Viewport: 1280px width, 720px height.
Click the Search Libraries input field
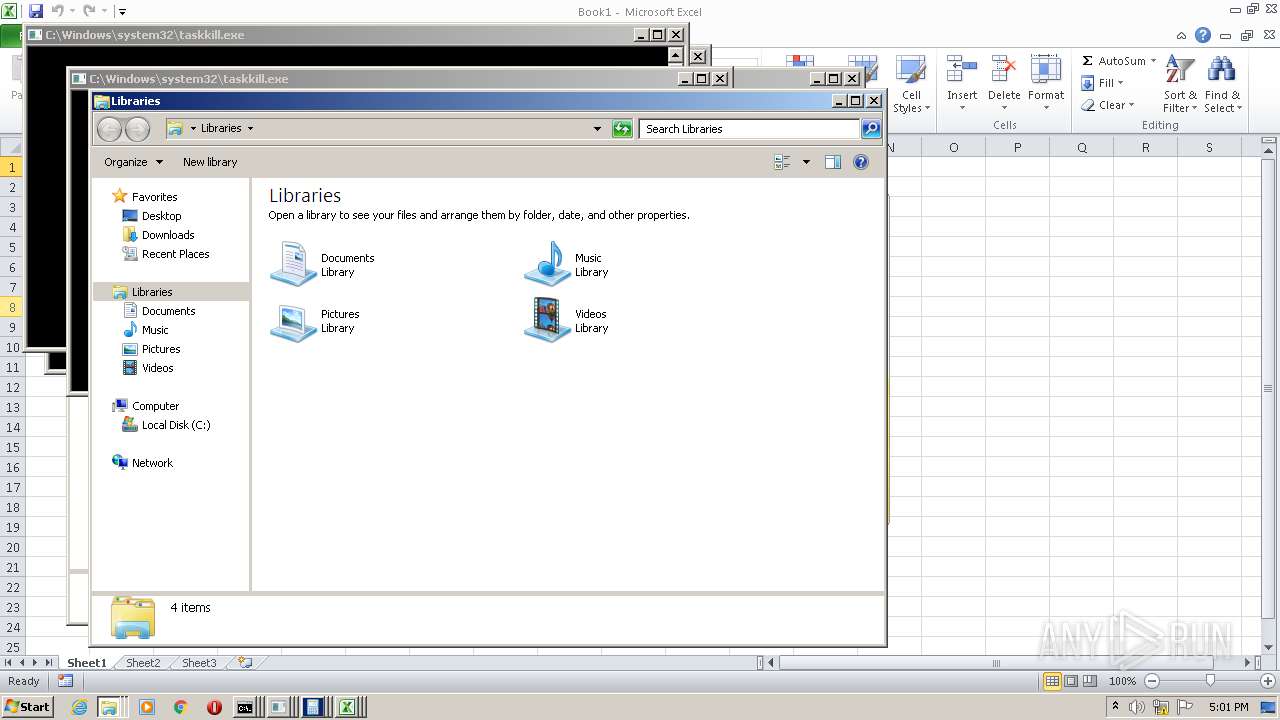749,128
